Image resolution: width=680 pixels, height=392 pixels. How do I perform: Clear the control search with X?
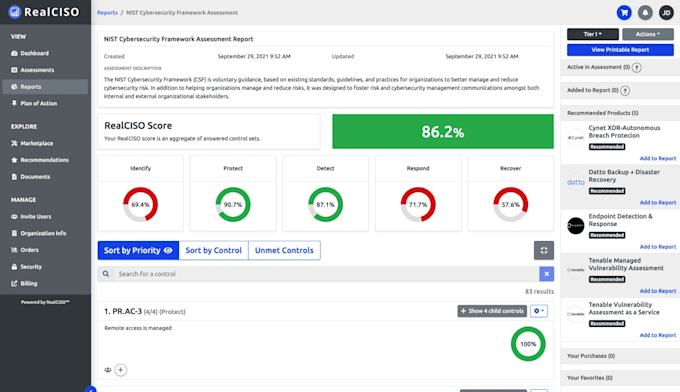point(546,274)
